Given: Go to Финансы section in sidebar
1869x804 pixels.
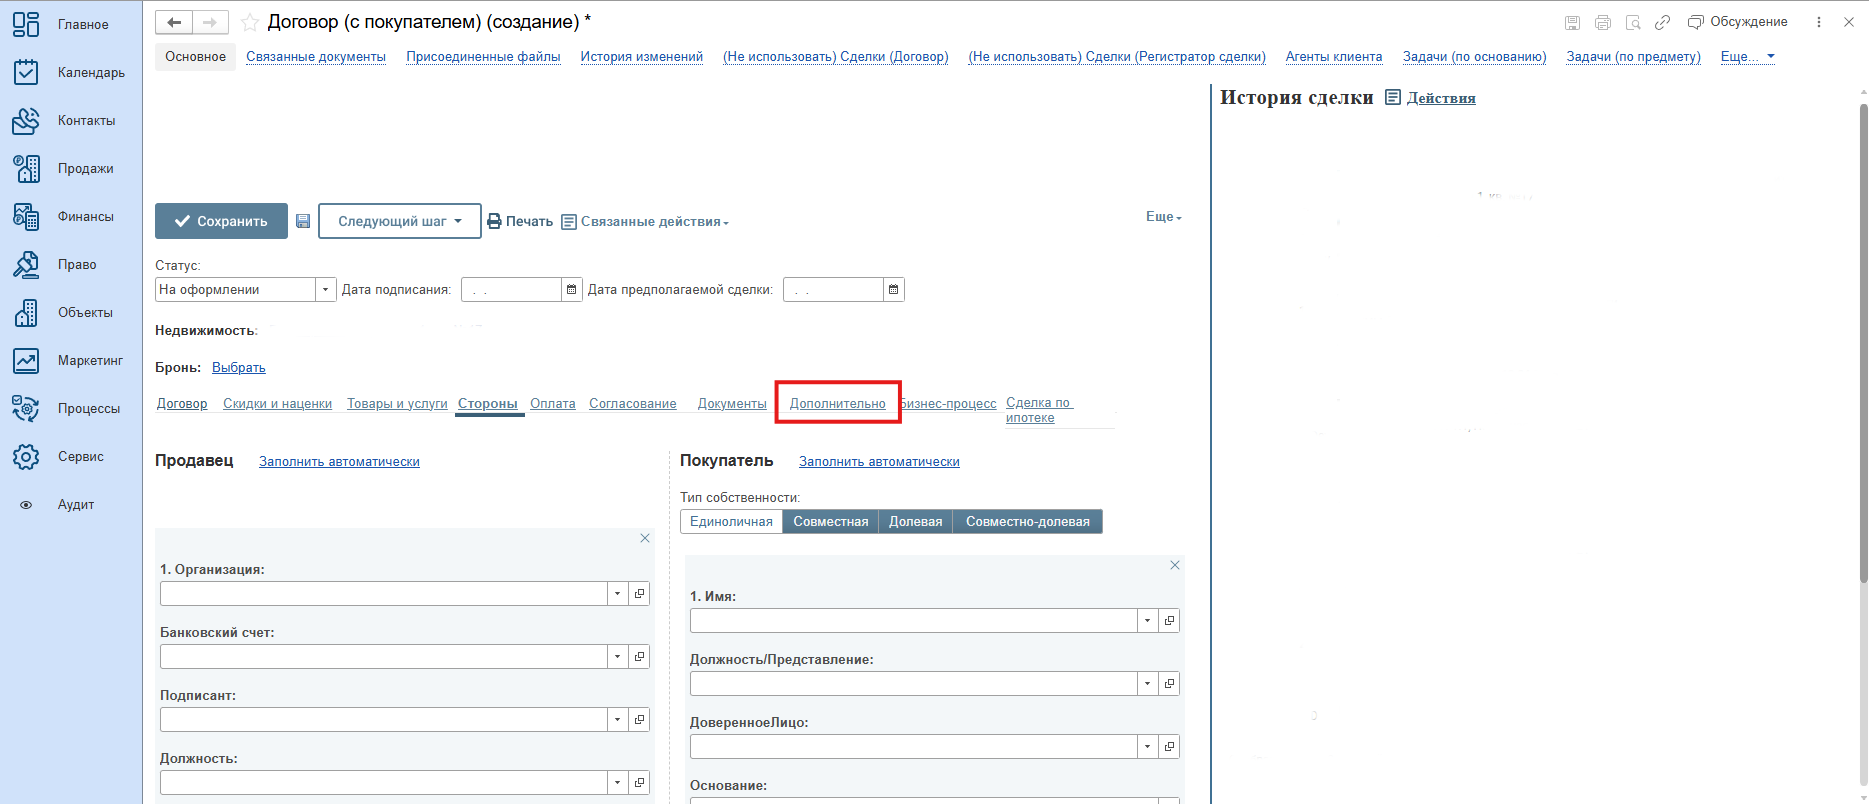Looking at the screenshot, I should coord(70,216).
